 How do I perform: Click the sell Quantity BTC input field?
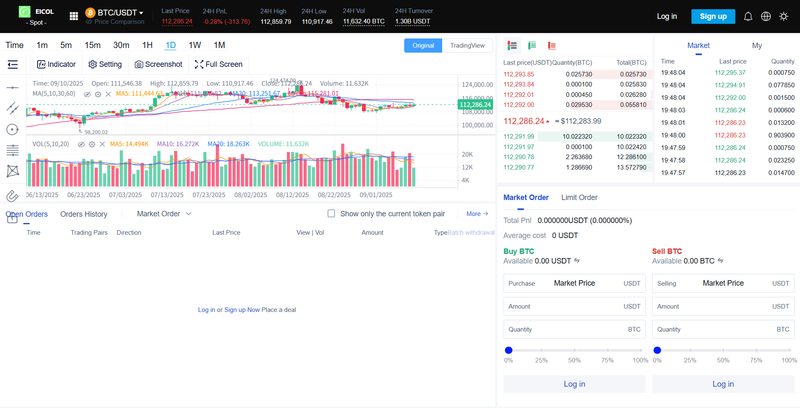(723, 329)
